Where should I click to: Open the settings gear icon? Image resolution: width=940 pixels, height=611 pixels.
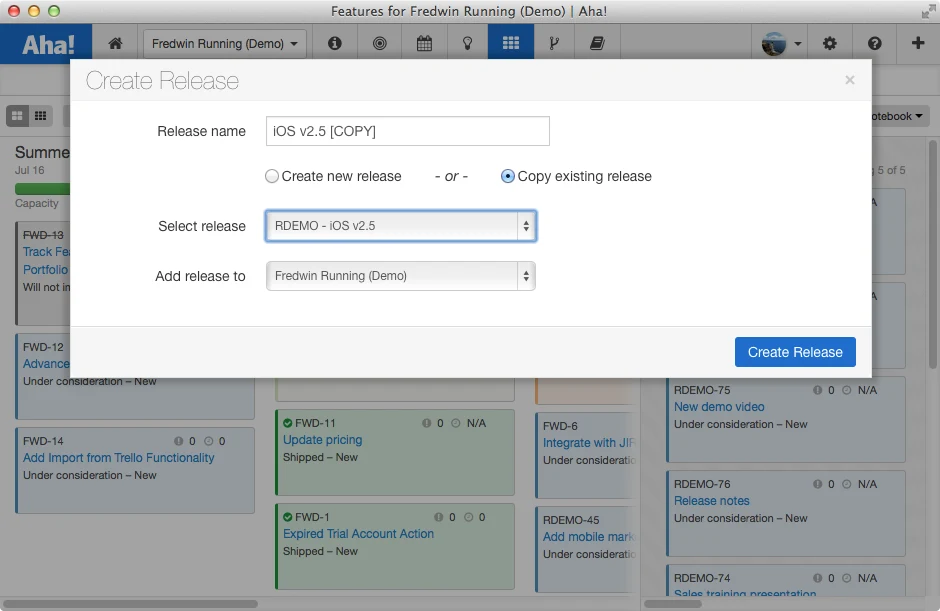click(x=830, y=43)
